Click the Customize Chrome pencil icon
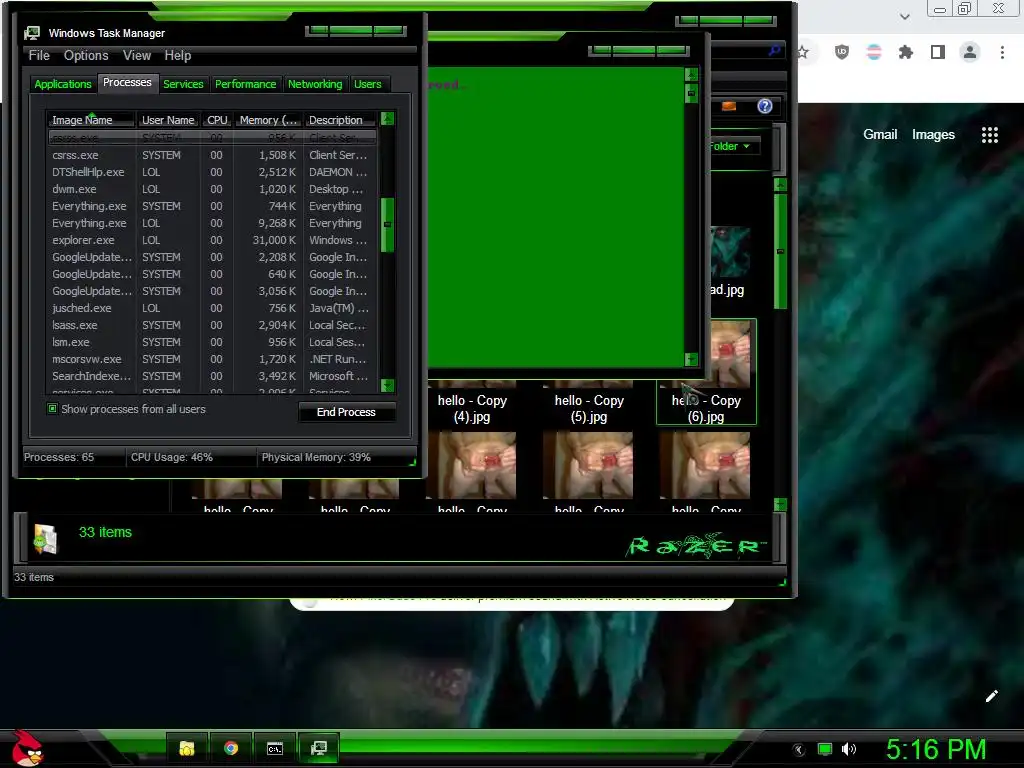 pyautogui.click(x=991, y=696)
